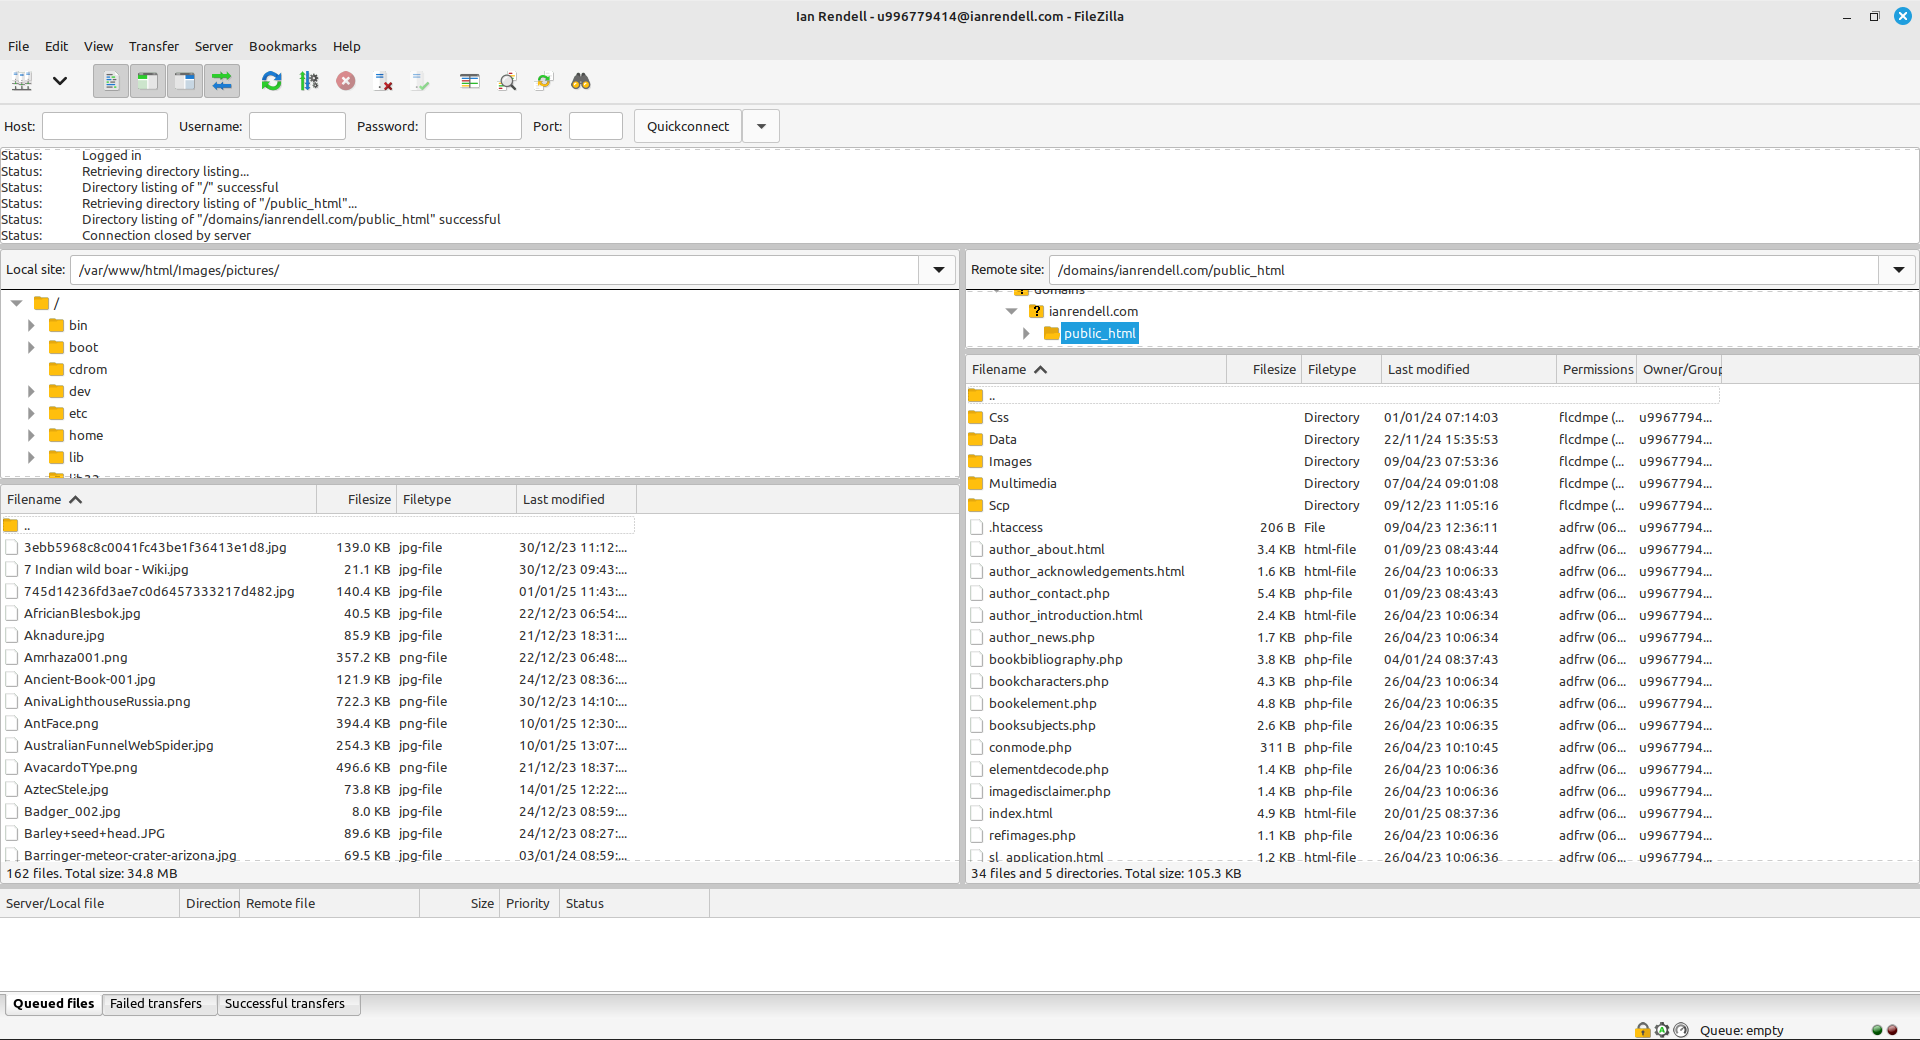The height and width of the screenshot is (1040, 1920).
Task: Toggle transfer queue display
Action: coord(222,81)
